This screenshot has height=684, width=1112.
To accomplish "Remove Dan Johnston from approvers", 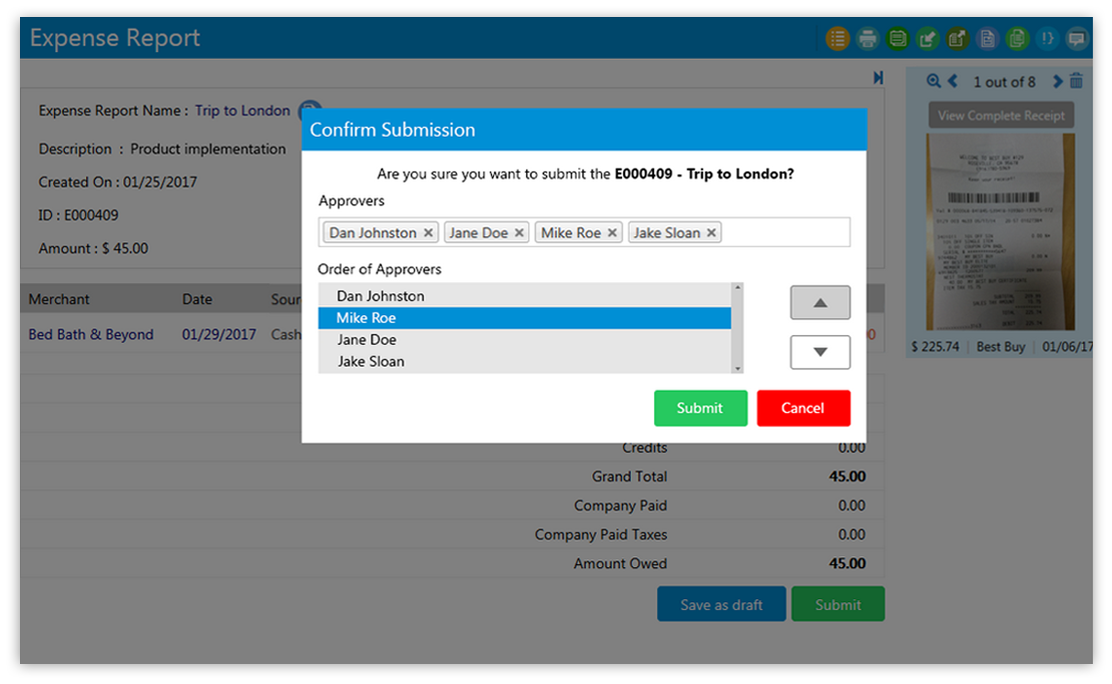I will (428, 233).
